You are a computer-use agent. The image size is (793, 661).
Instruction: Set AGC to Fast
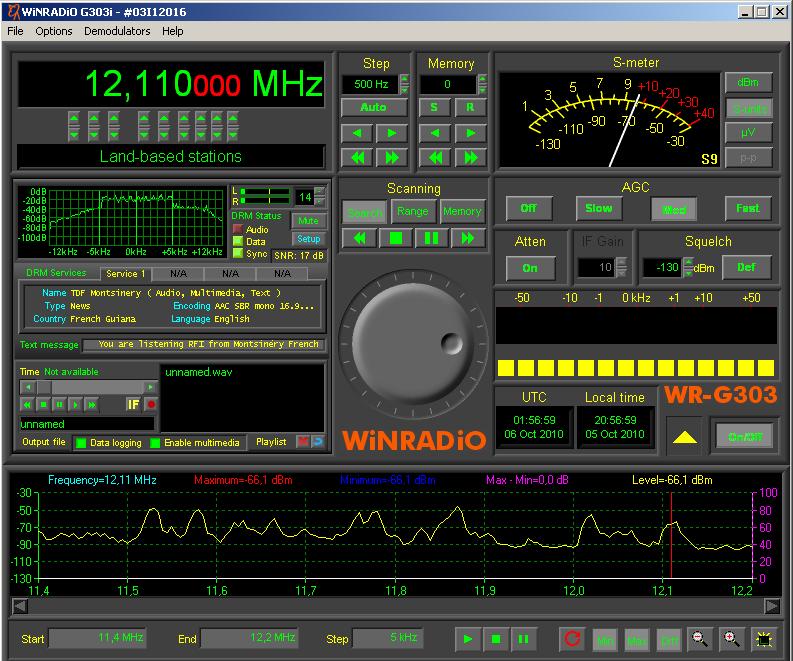[x=748, y=208]
